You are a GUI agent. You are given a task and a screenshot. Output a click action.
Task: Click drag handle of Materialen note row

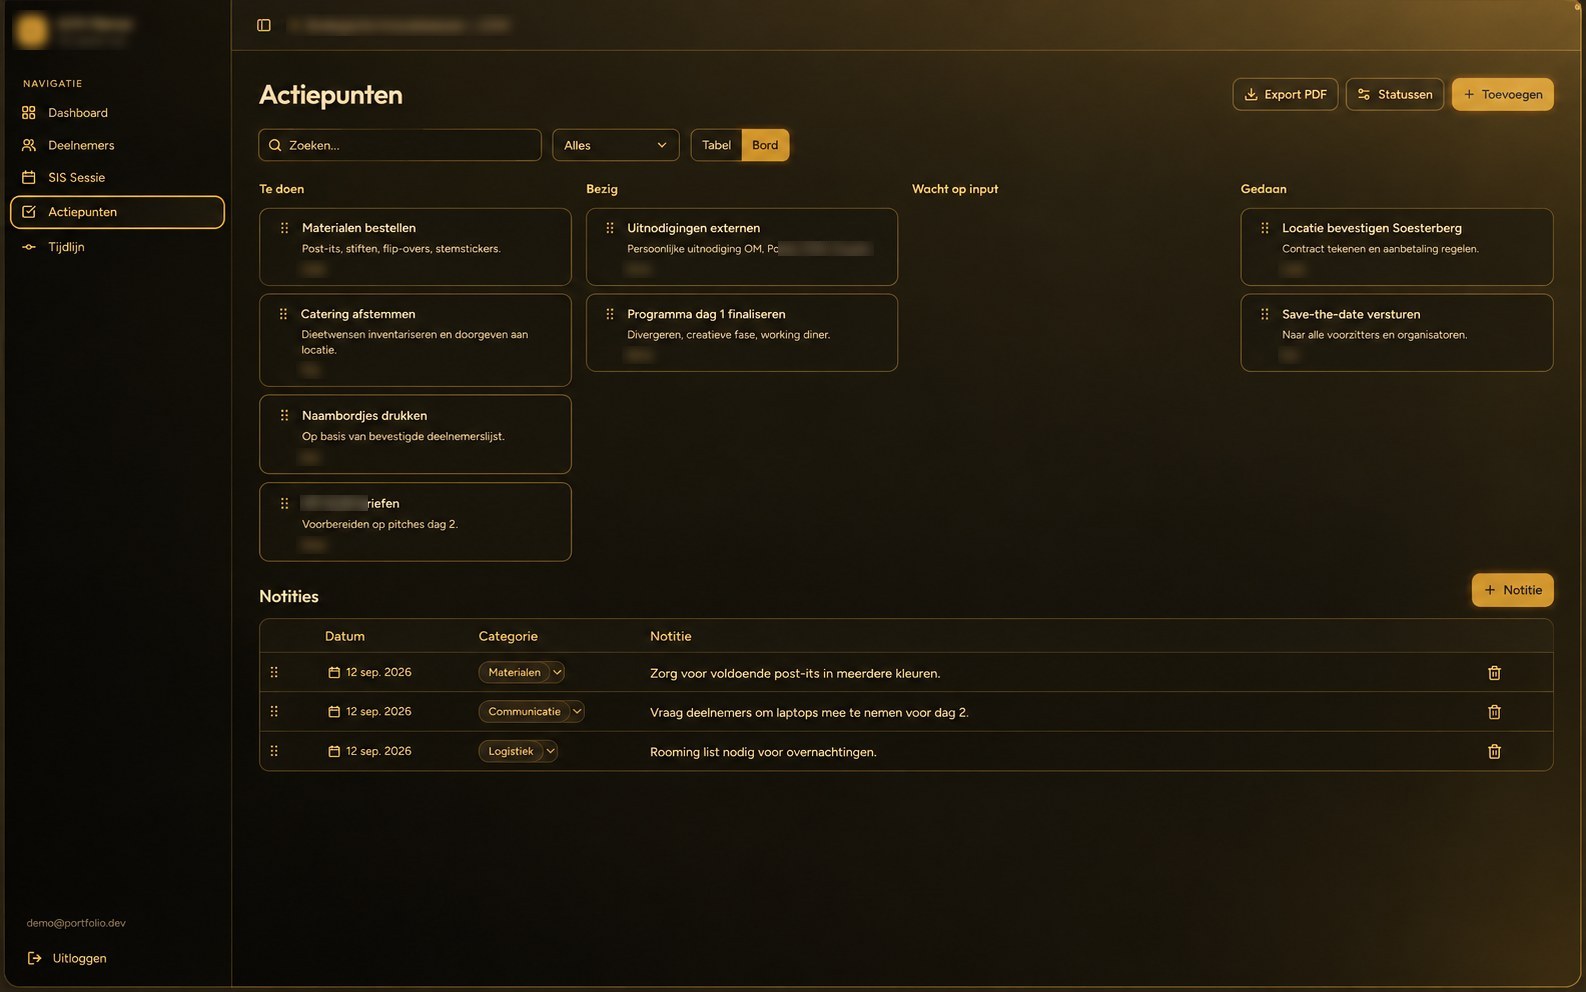pyautogui.click(x=274, y=672)
